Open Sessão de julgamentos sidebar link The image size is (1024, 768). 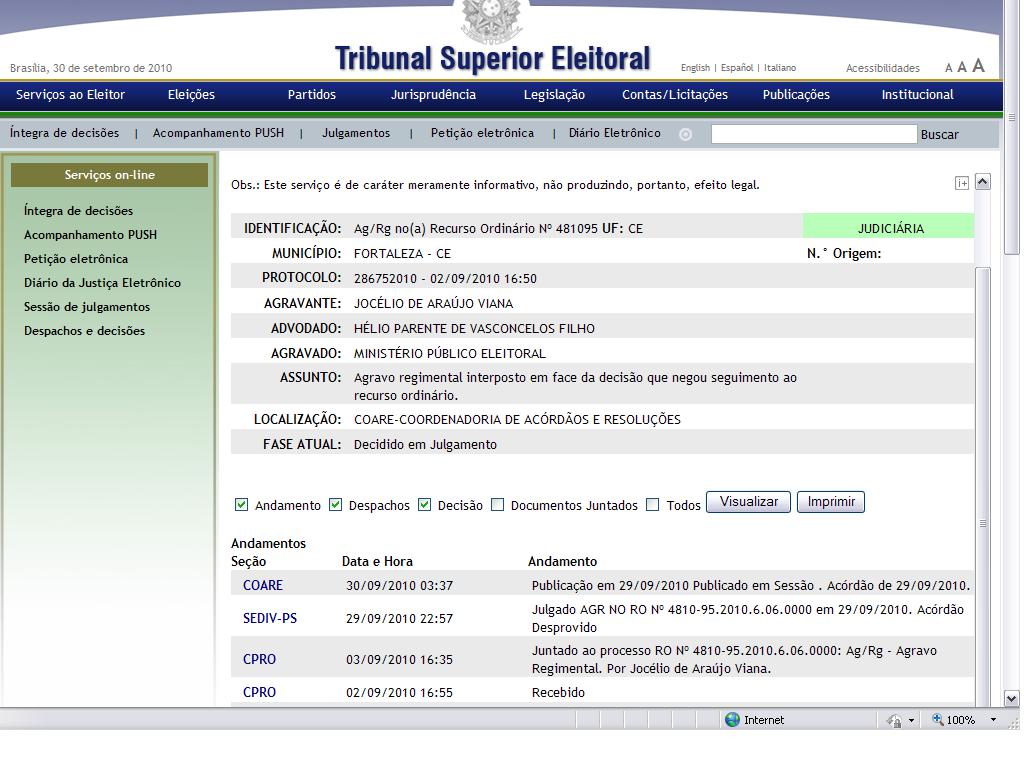[87, 307]
